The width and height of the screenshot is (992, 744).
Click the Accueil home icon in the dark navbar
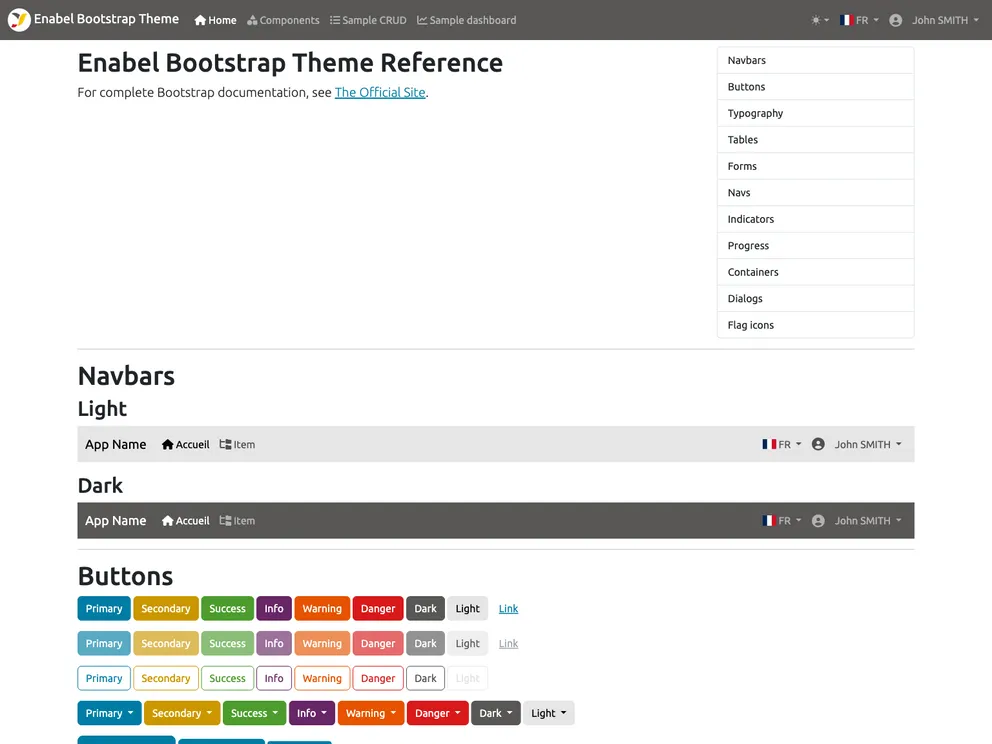[x=168, y=521]
